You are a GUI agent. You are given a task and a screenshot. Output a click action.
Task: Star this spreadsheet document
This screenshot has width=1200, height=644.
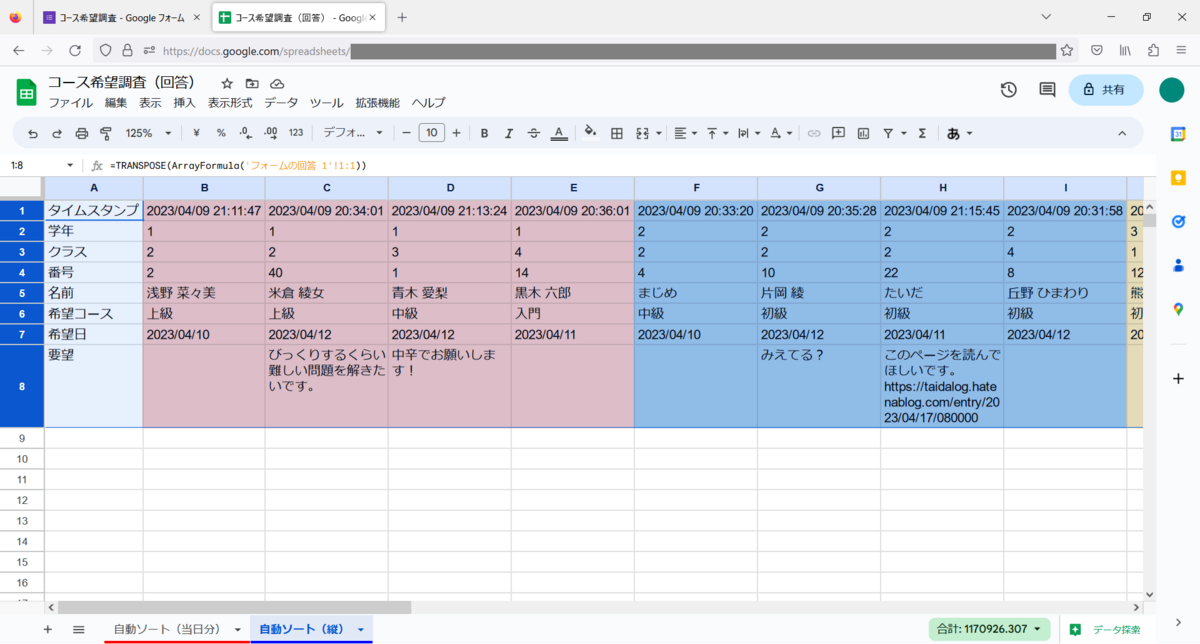click(x=227, y=83)
